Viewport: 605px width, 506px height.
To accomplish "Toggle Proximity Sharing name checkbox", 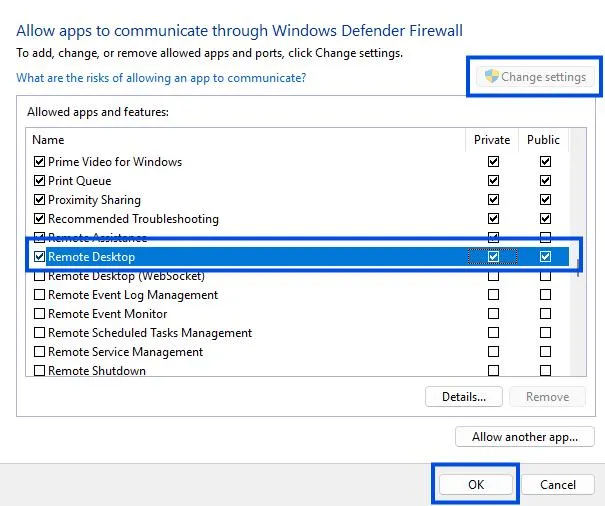I will [x=39, y=200].
